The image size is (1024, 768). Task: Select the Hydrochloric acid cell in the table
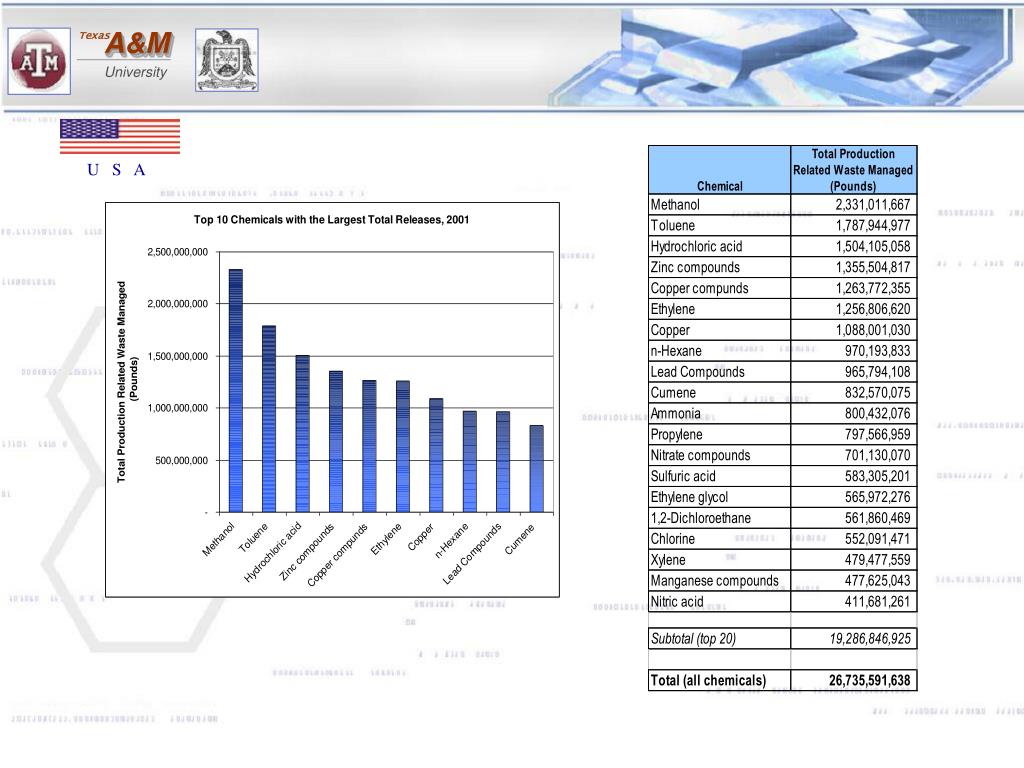pyautogui.click(x=720, y=247)
